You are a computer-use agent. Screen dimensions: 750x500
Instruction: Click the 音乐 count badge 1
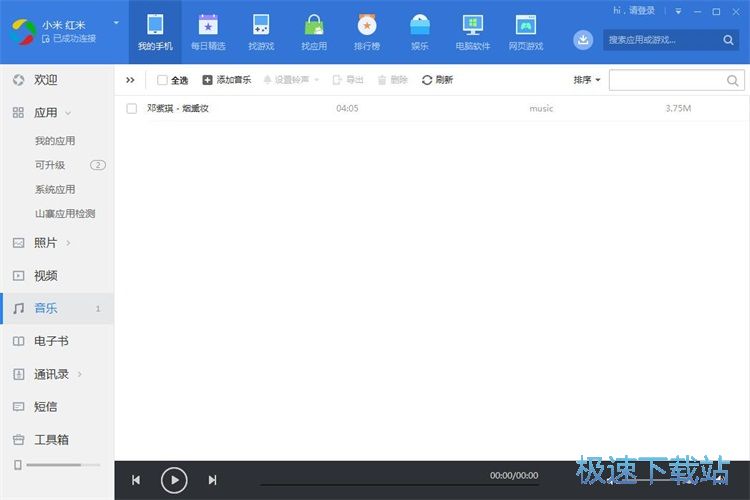click(x=98, y=309)
